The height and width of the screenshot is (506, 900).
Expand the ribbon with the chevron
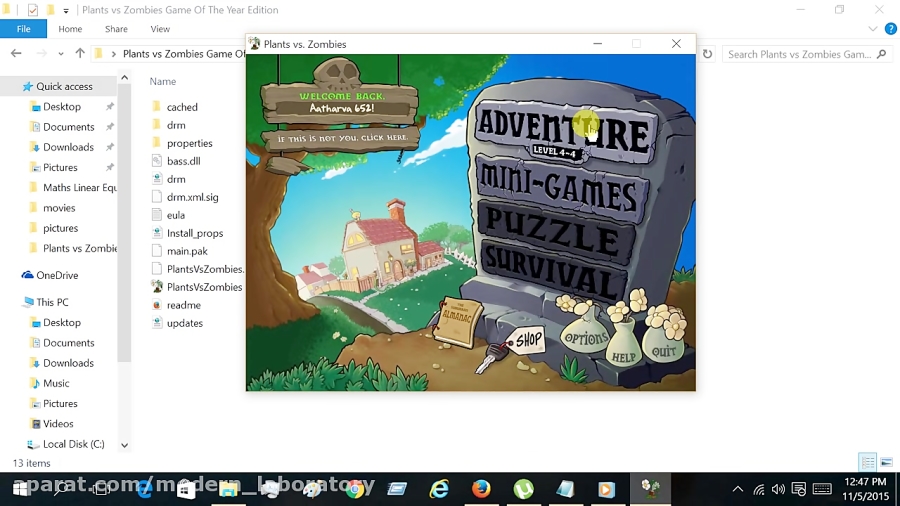tap(872, 29)
